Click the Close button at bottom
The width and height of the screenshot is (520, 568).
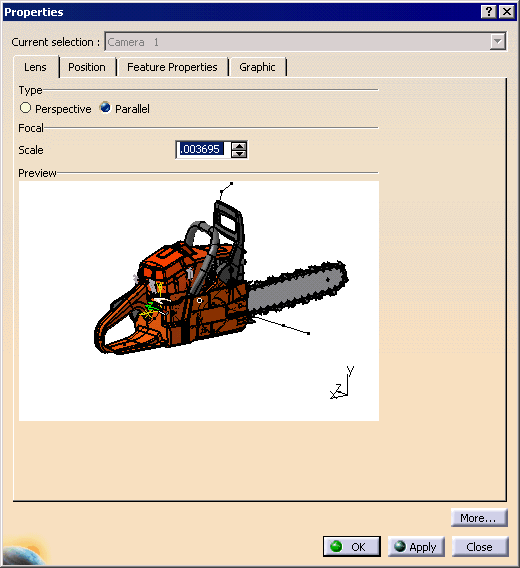(479, 546)
